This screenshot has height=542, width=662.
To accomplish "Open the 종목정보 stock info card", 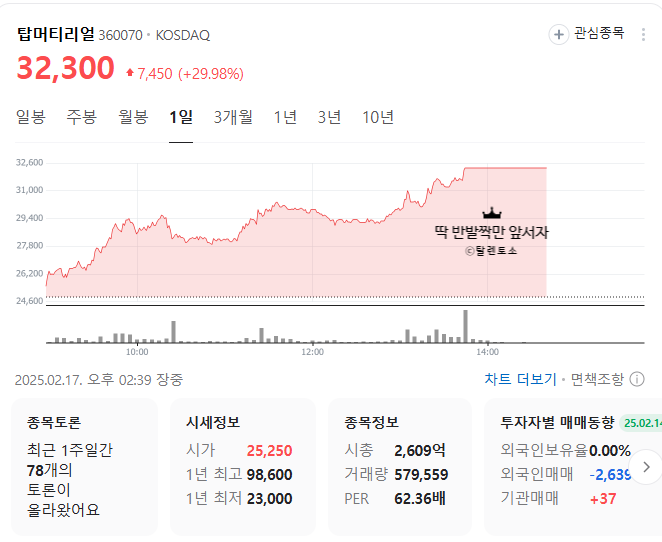I will click(x=400, y=465).
